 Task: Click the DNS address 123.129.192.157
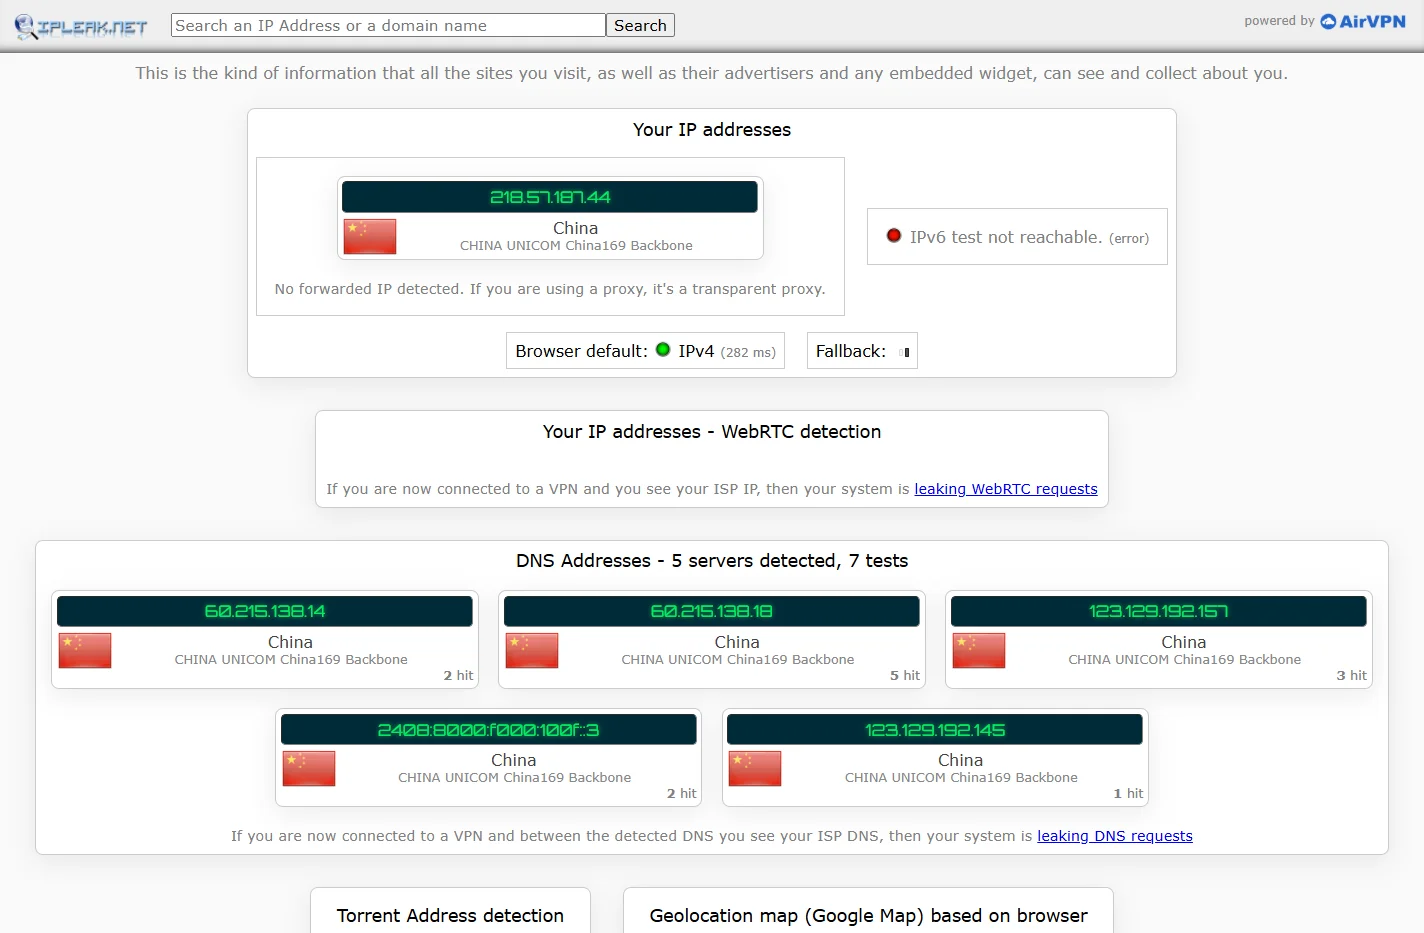click(x=1159, y=611)
